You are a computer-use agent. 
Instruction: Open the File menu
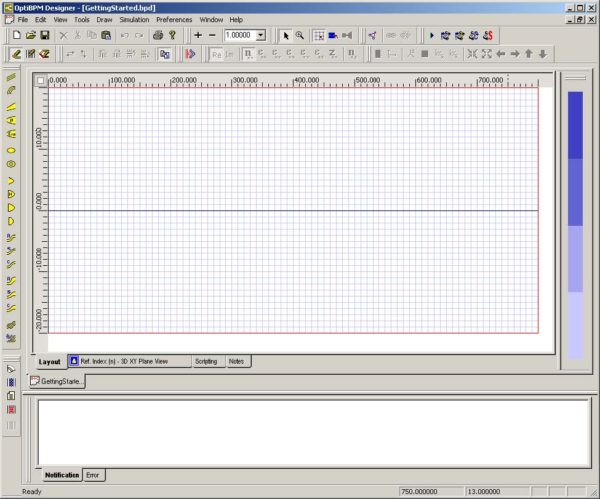click(23, 20)
